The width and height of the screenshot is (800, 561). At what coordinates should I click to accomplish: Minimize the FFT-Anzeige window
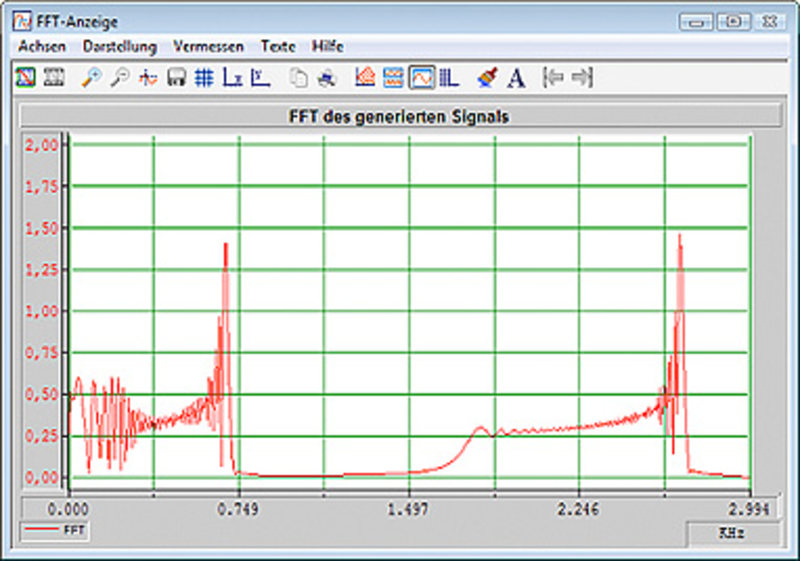tap(696, 21)
